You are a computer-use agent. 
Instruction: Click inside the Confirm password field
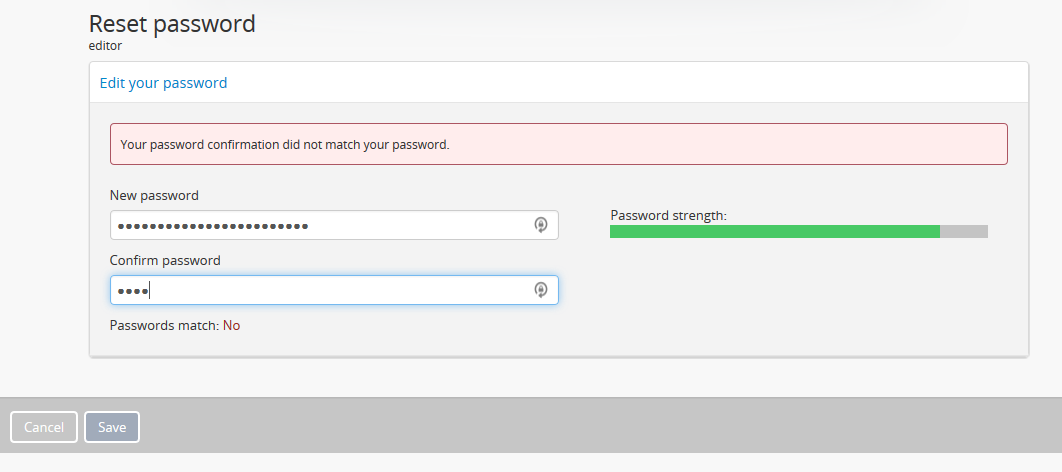[x=340, y=290]
